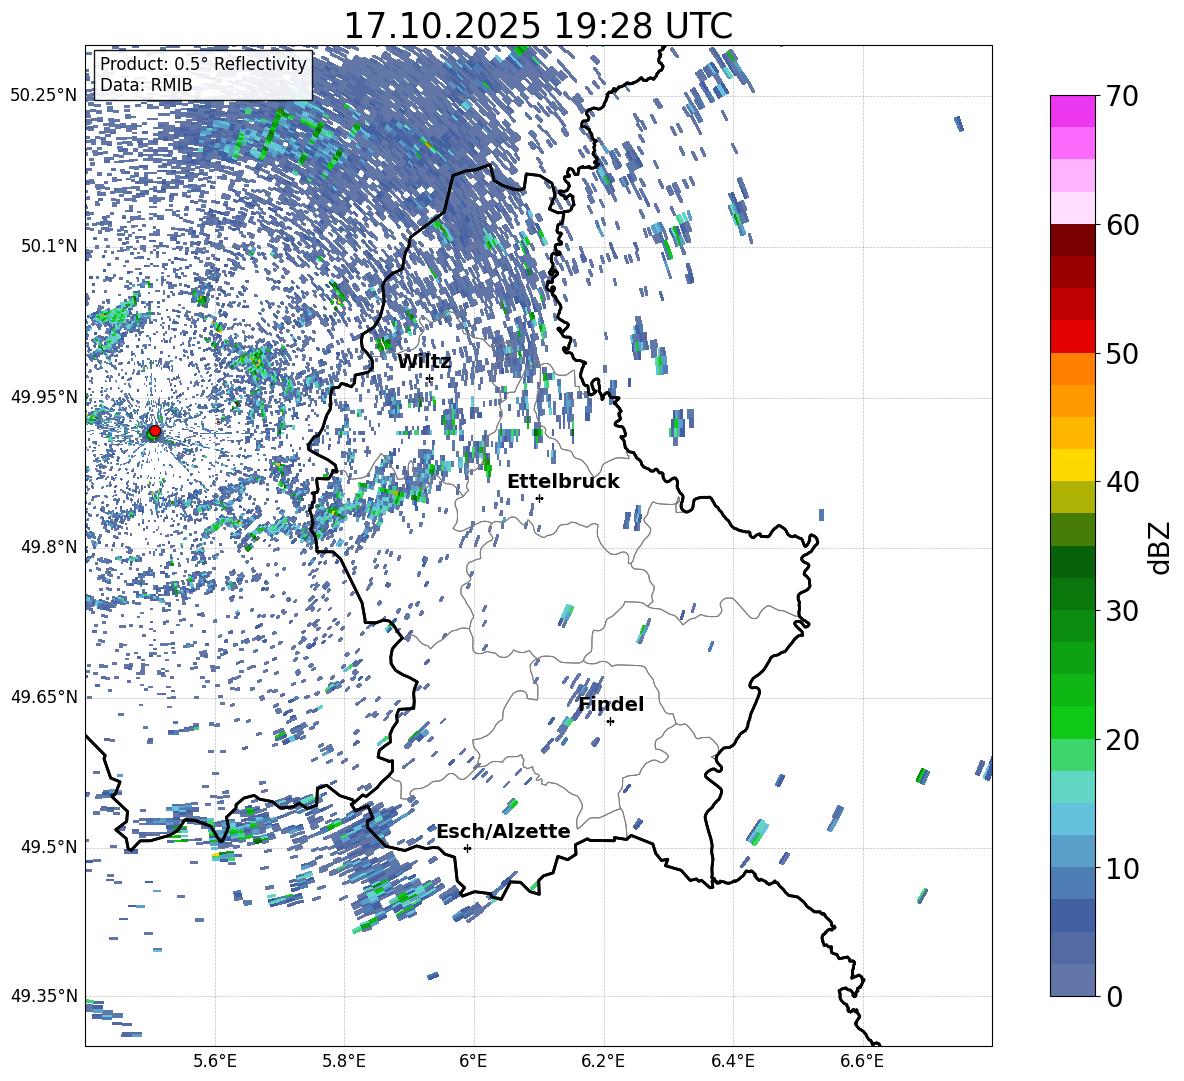Click the 6.4°E longitude label

tap(732, 1061)
